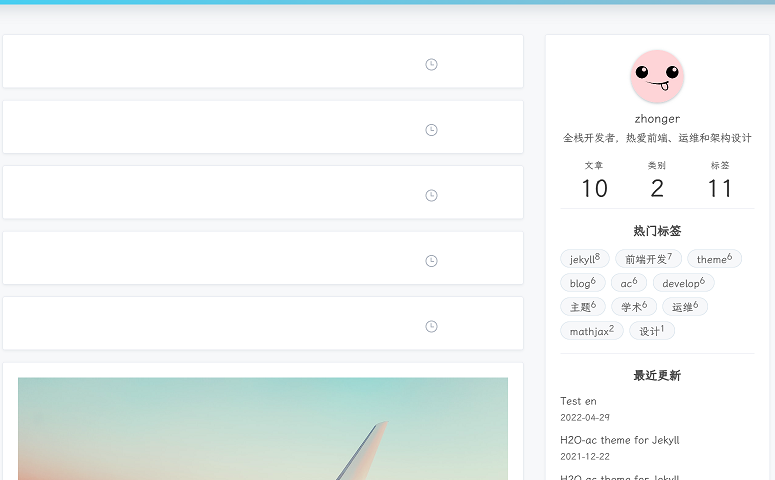Image resolution: width=775 pixels, height=480 pixels.
Task: Open the recent post "Test en"
Action: click(578, 401)
